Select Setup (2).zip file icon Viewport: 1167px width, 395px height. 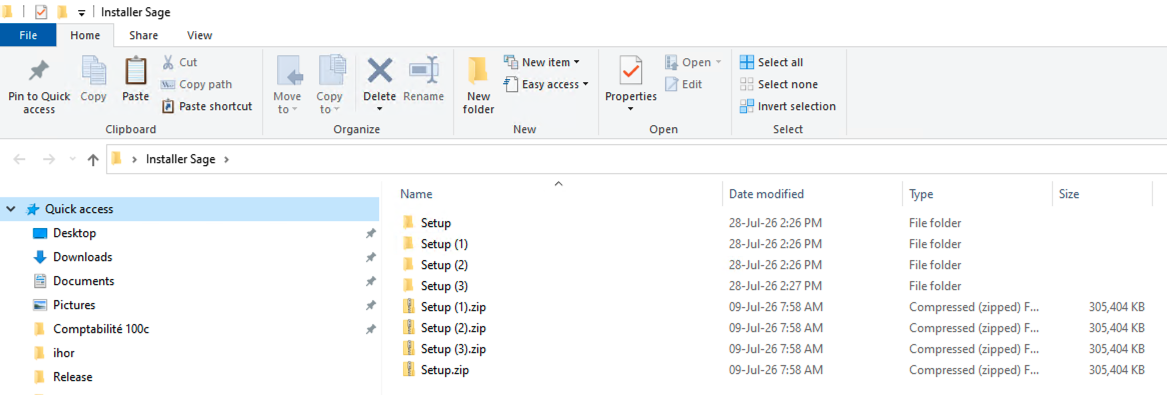[408, 327]
